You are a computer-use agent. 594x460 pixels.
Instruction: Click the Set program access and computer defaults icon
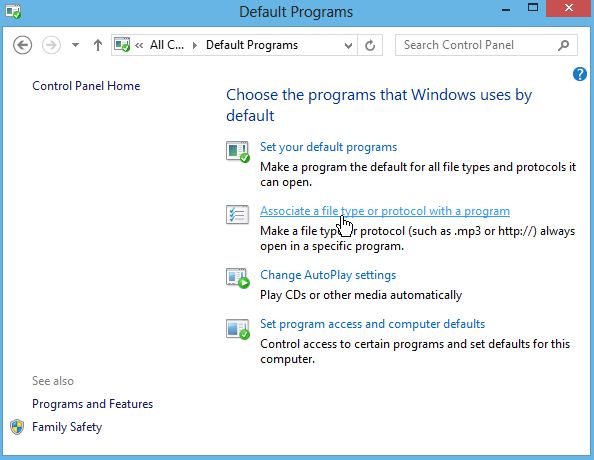point(238,329)
